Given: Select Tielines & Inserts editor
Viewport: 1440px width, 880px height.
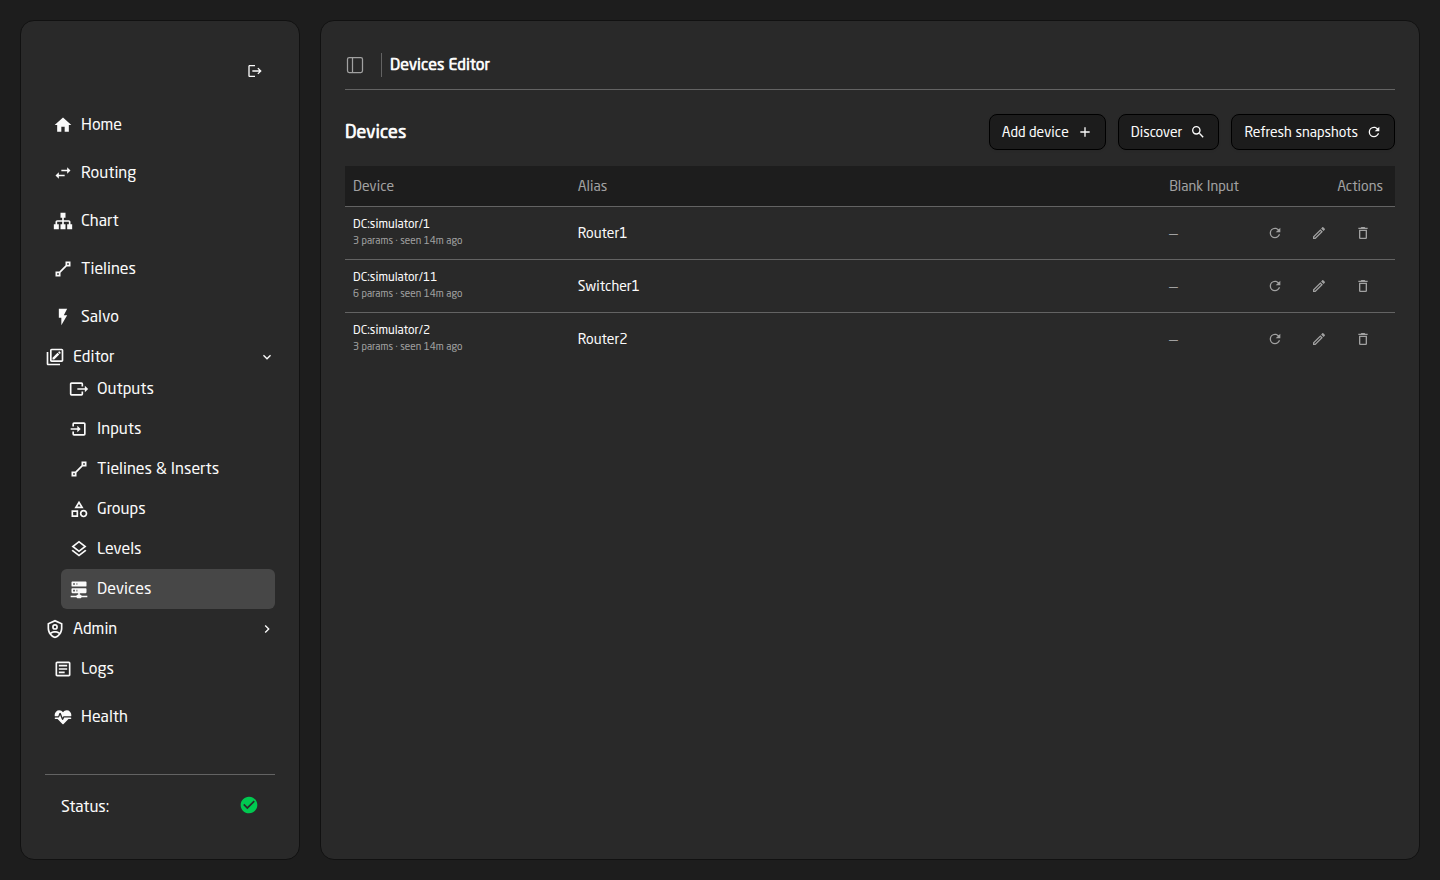Looking at the screenshot, I should [x=168, y=469].
